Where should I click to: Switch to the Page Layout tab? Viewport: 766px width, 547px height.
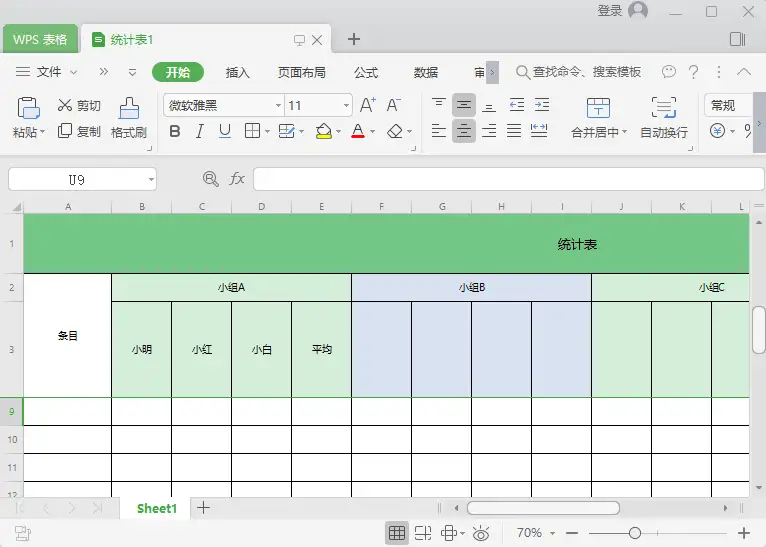click(302, 72)
